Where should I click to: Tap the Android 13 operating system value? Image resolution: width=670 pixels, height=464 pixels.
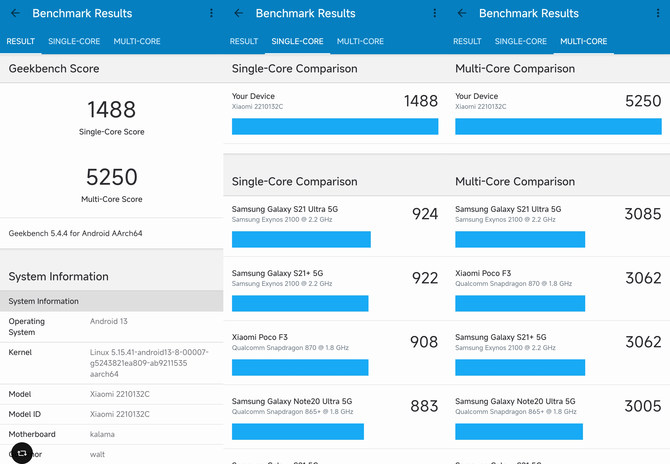[x=109, y=321]
